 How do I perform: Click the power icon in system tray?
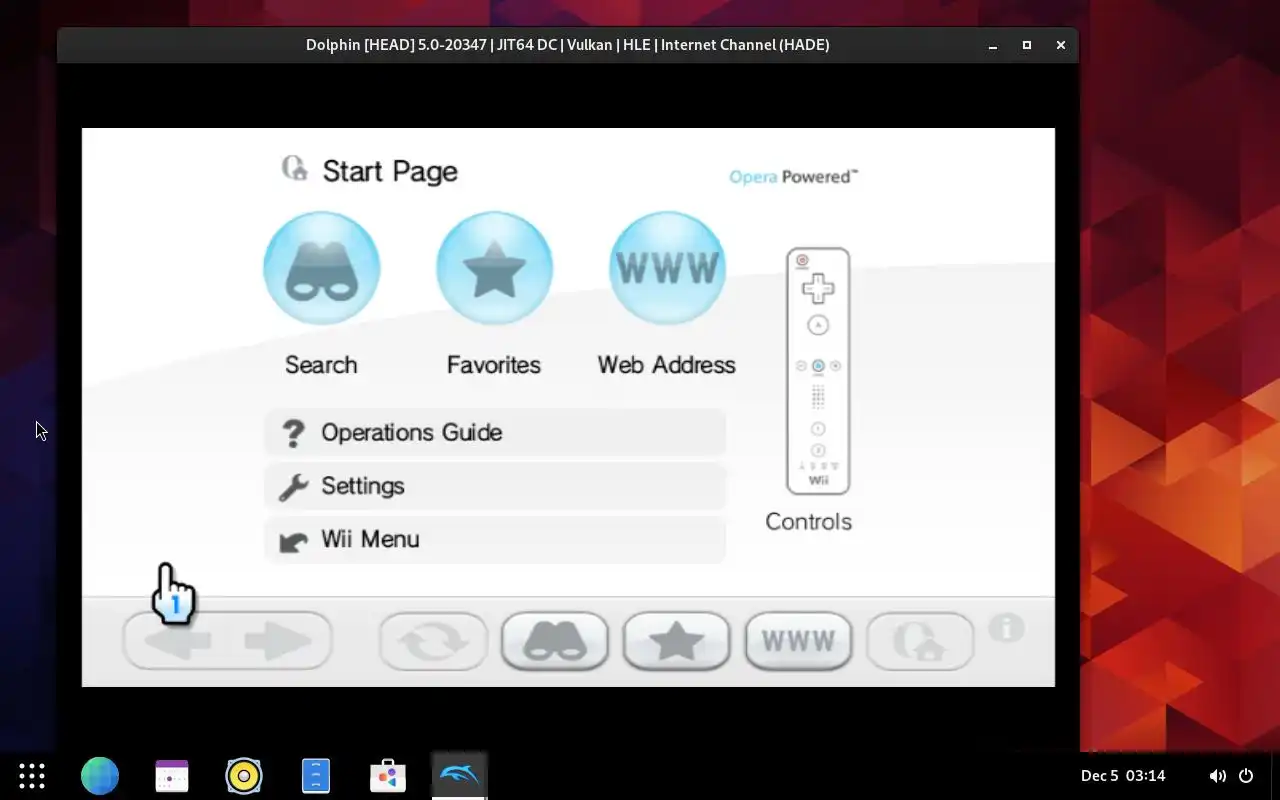[1246, 776]
